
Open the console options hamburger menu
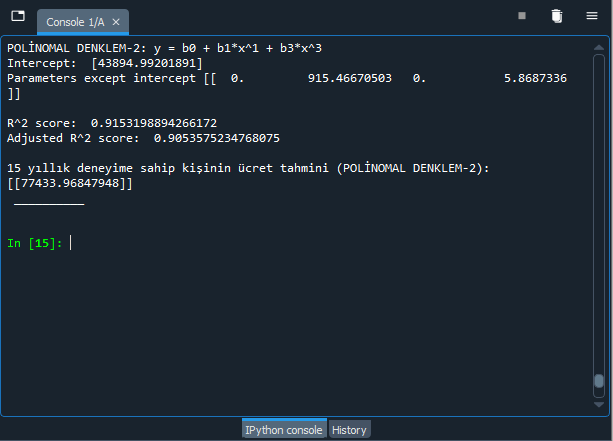tap(592, 16)
